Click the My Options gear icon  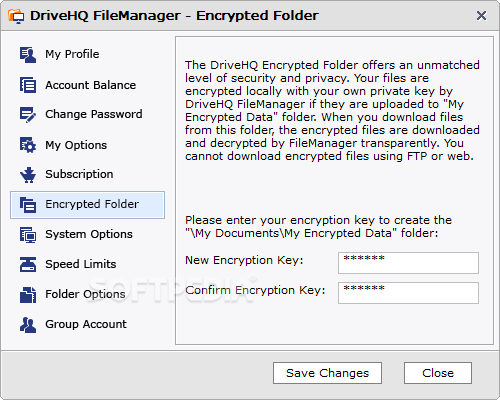(28, 145)
